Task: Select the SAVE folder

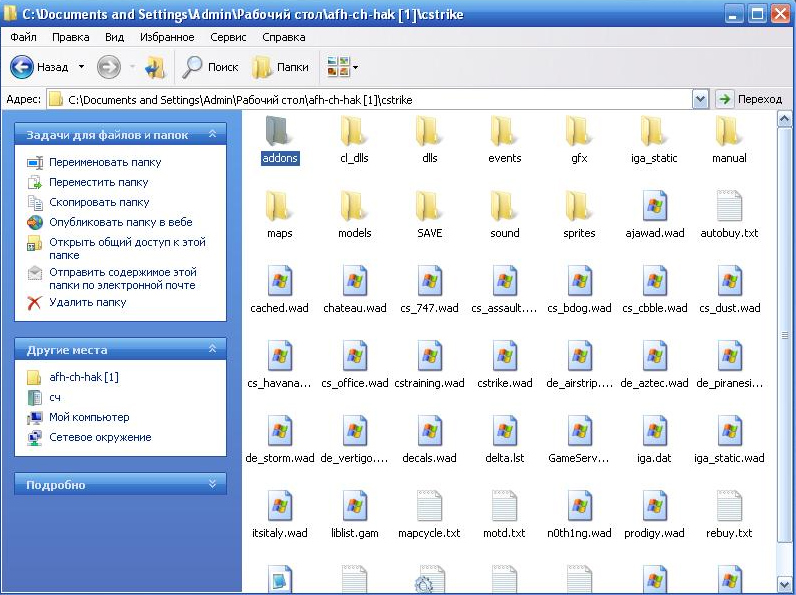Action: click(429, 213)
